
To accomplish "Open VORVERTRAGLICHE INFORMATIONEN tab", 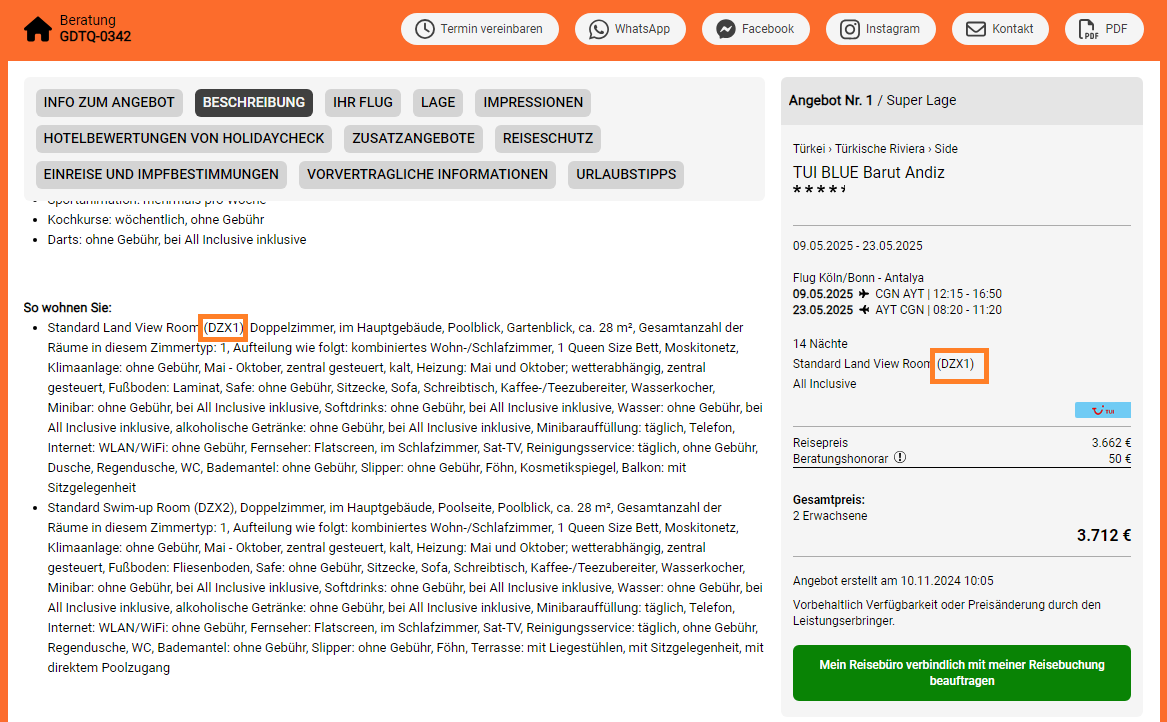I will (427, 174).
